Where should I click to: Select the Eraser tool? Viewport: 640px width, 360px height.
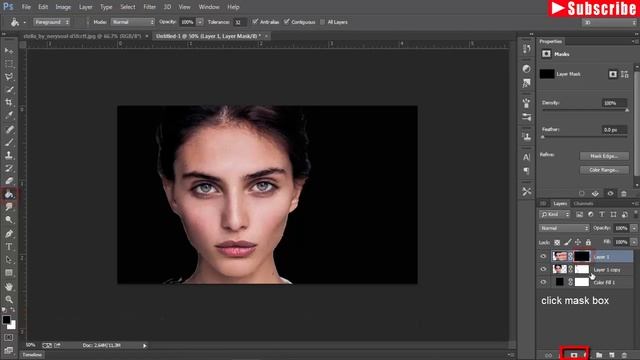[x=9, y=180]
